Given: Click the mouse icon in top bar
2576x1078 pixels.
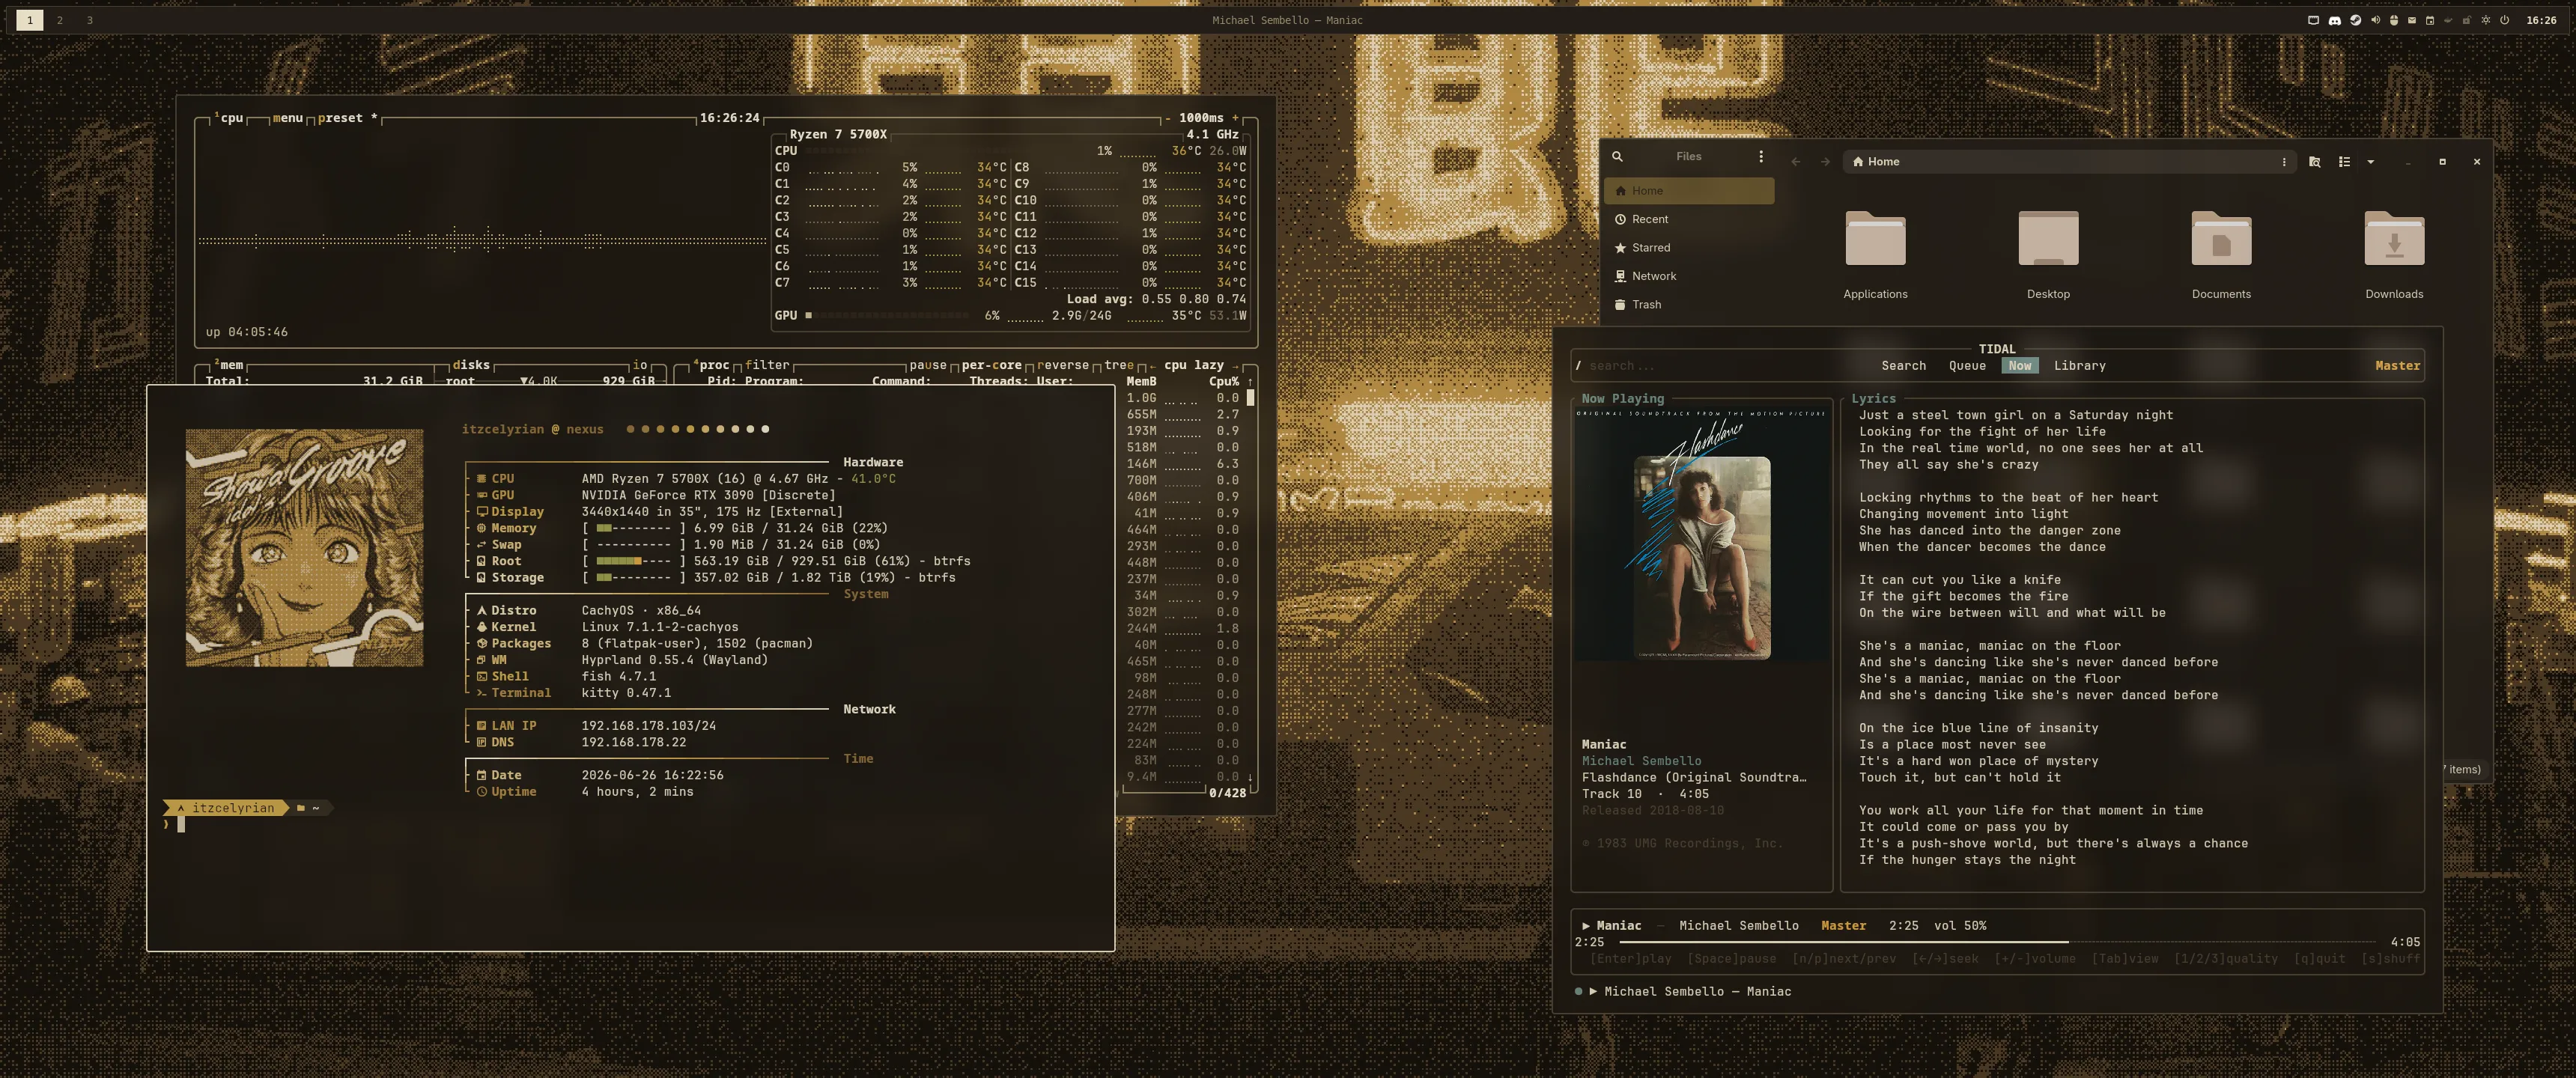Looking at the screenshot, I should tap(2394, 20).
